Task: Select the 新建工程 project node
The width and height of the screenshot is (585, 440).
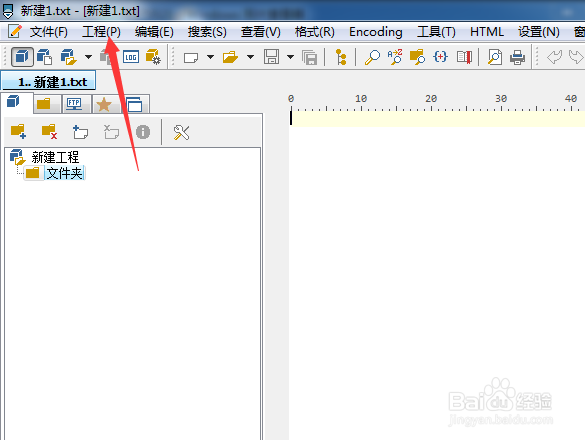Action: (55, 157)
